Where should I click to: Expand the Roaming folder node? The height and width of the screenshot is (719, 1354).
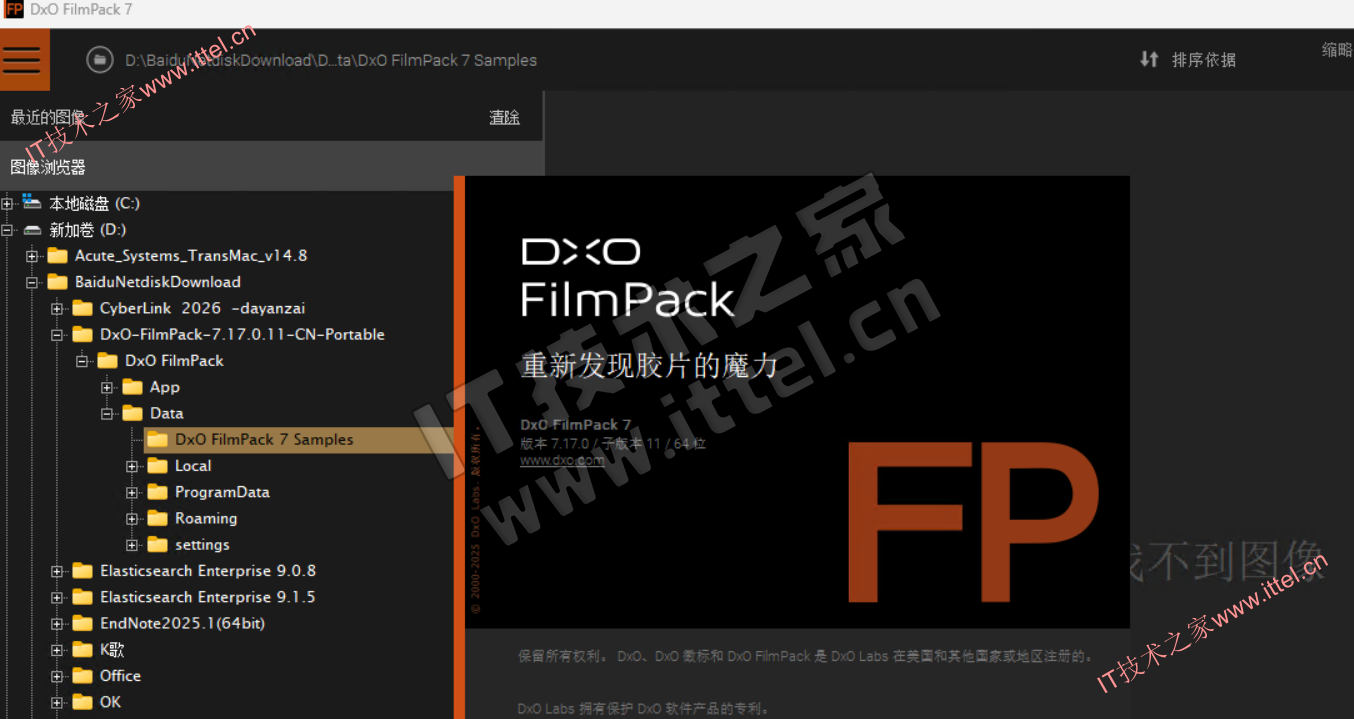pos(133,519)
